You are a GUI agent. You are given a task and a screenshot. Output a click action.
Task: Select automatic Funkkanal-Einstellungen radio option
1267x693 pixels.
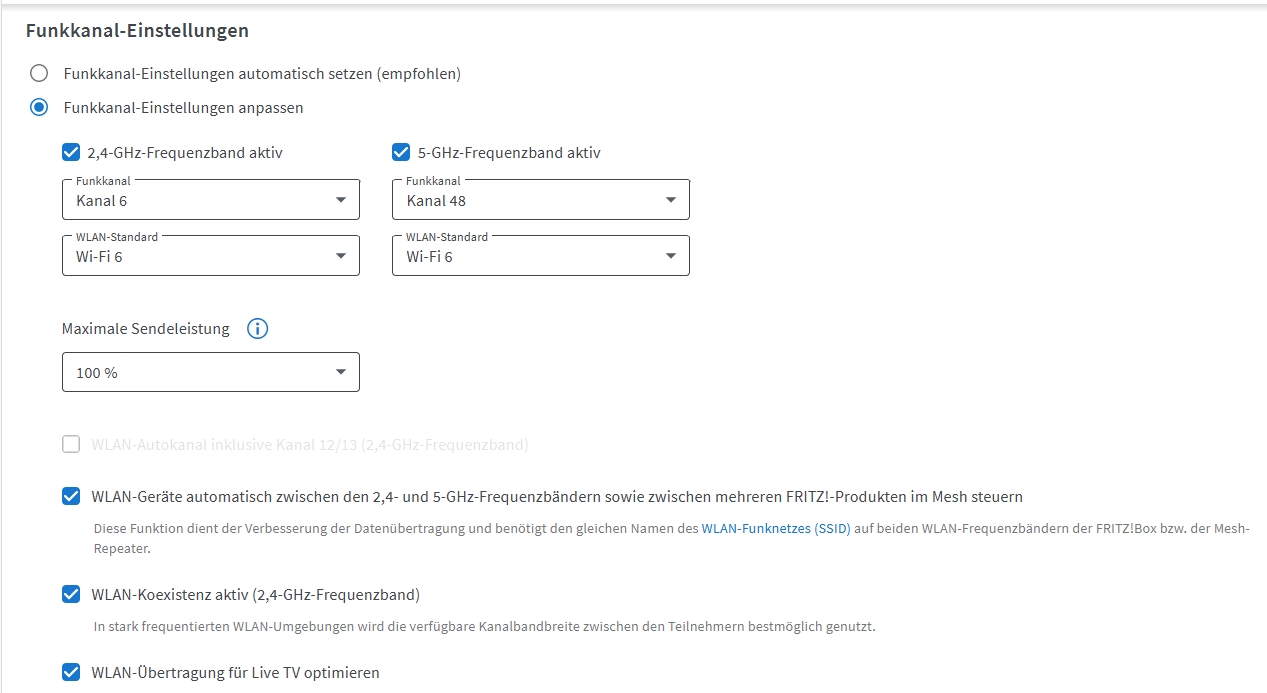click(39, 73)
